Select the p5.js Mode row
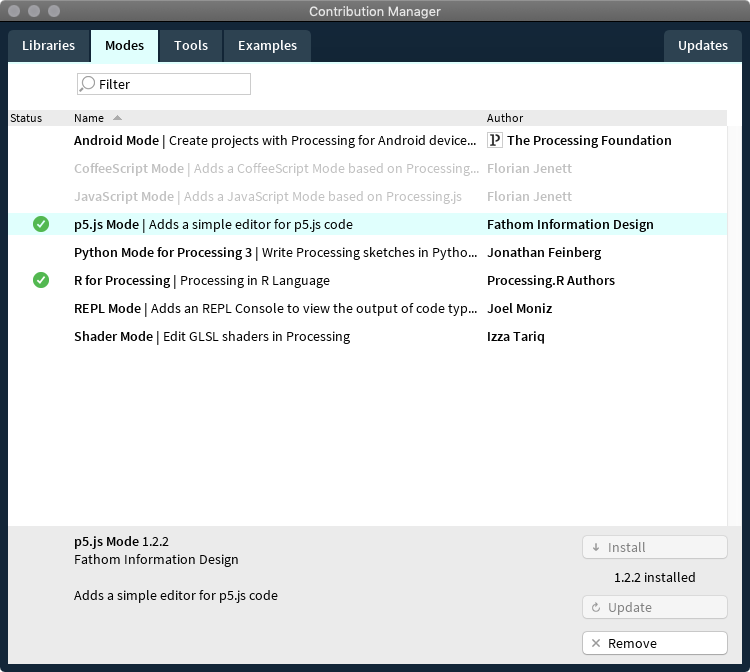Image resolution: width=750 pixels, height=672 pixels. (x=367, y=224)
